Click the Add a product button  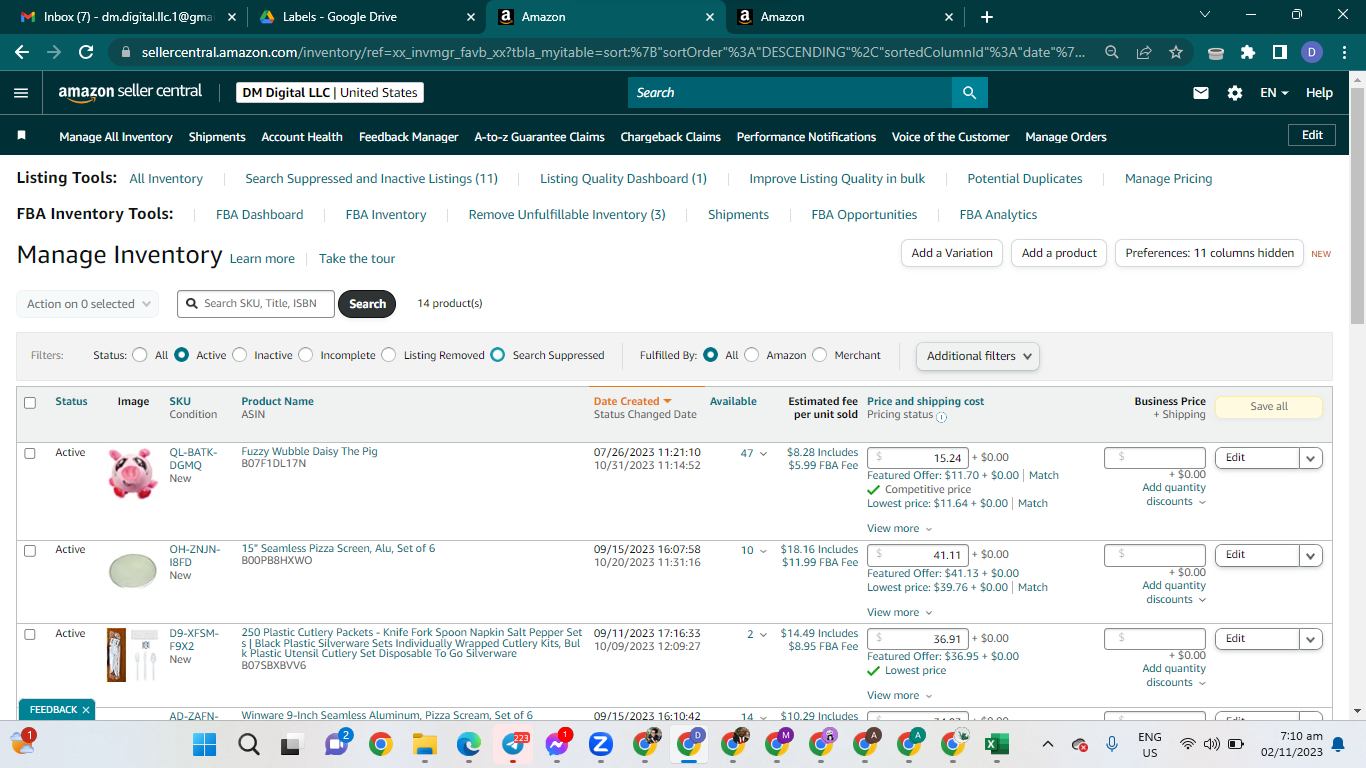1059,253
